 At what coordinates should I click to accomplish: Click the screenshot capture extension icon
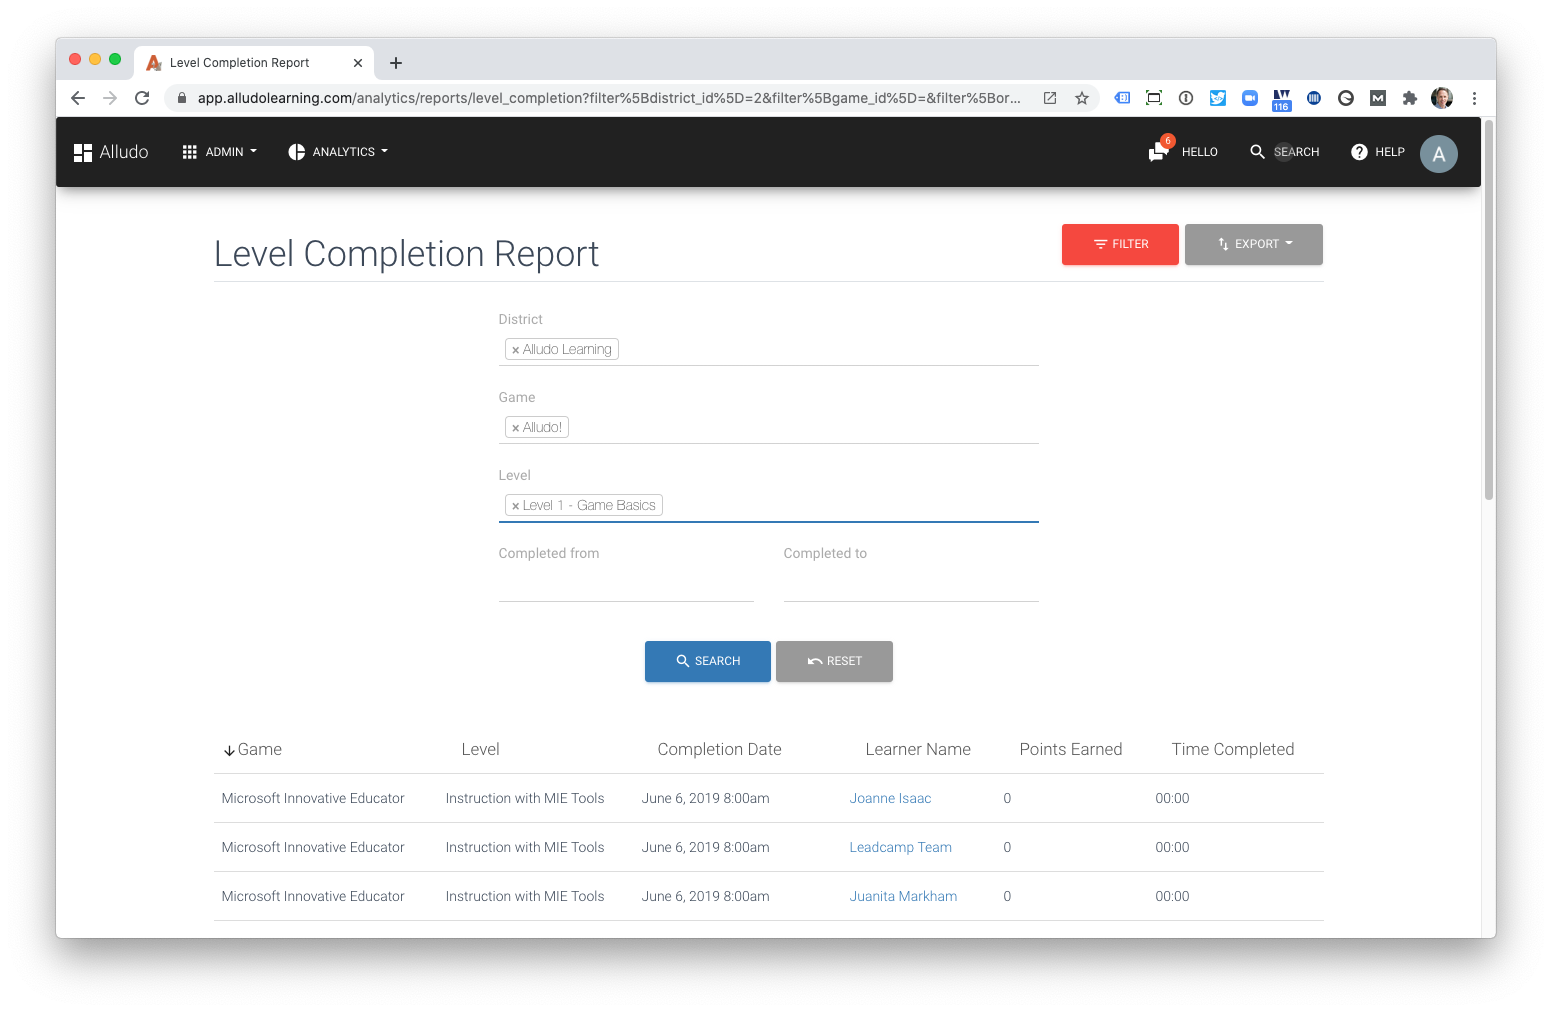1154,98
